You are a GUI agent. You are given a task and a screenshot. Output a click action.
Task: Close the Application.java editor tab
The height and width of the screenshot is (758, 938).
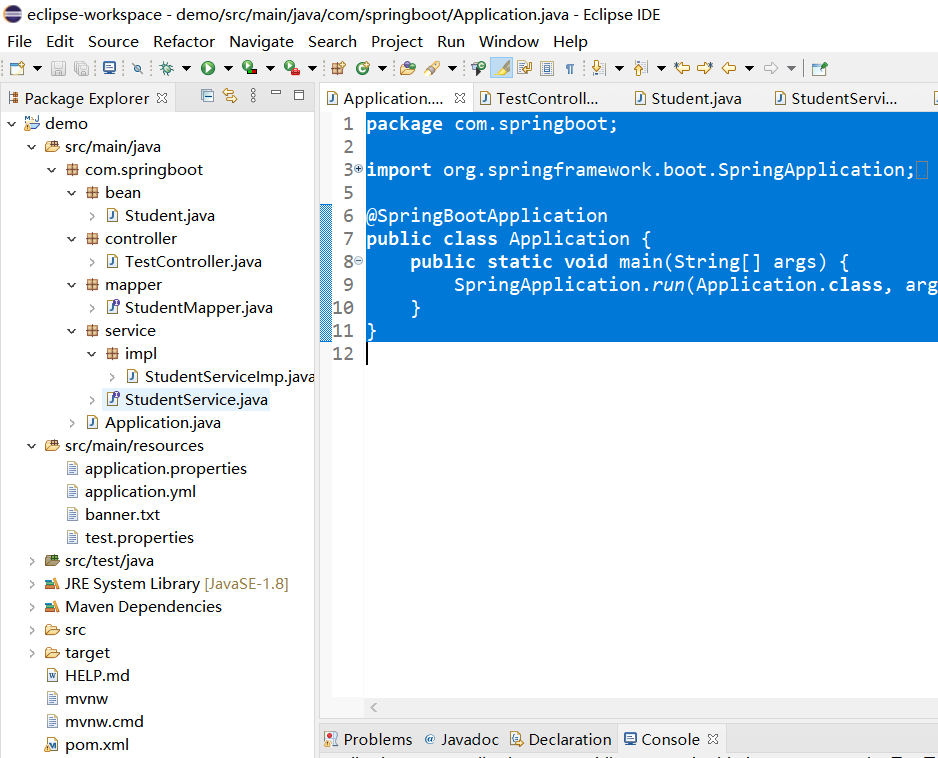click(x=460, y=98)
